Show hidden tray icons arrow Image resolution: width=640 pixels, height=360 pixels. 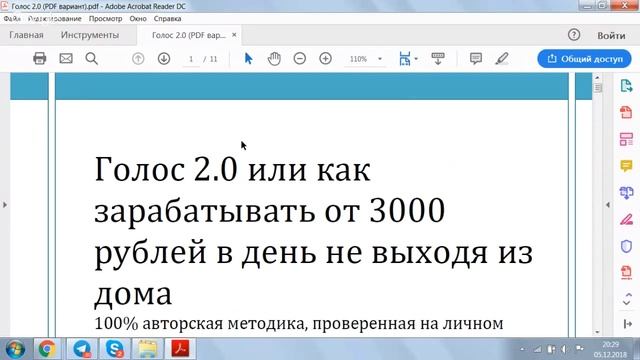coord(522,349)
